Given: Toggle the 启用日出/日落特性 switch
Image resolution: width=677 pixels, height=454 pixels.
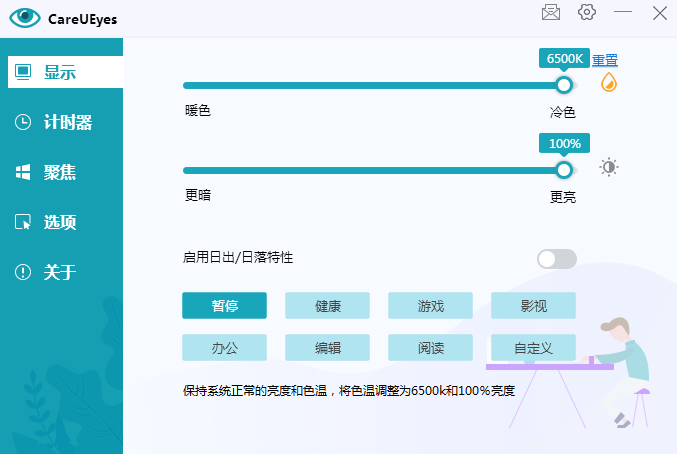Looking at the screenshot, I should click(x=557, y=259).
